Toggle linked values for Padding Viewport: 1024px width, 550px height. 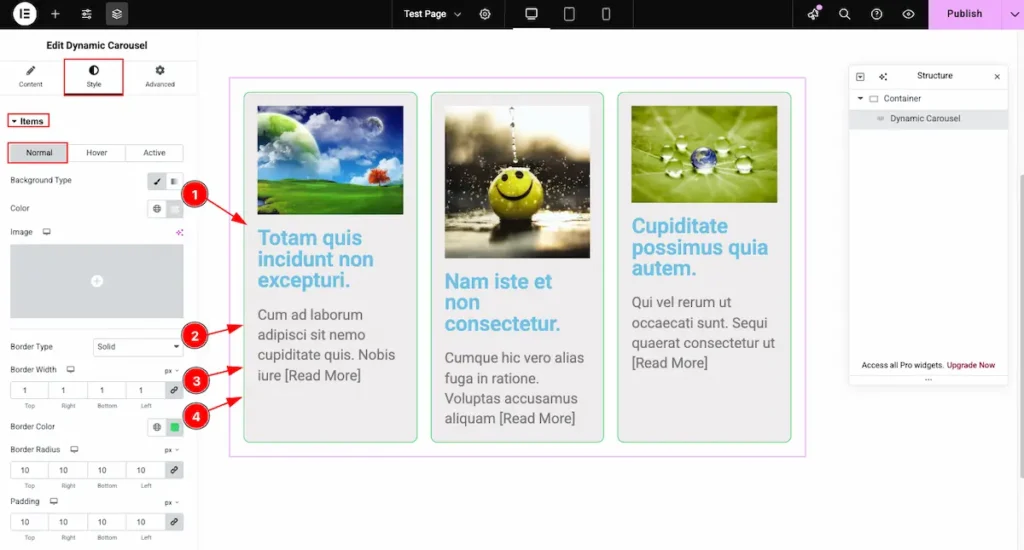174,522
